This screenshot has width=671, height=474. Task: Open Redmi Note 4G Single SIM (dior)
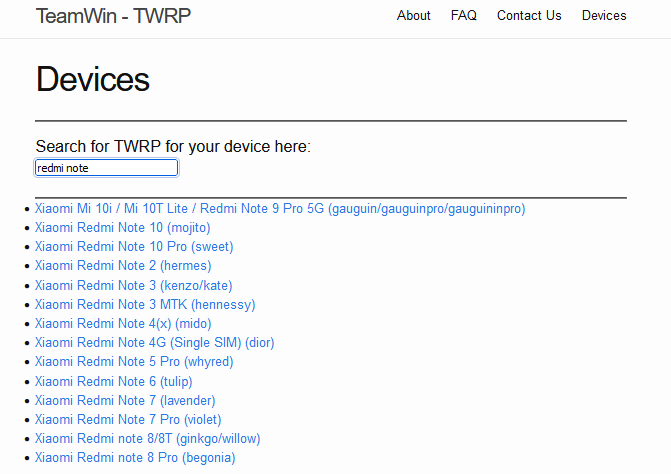[154, 343]
